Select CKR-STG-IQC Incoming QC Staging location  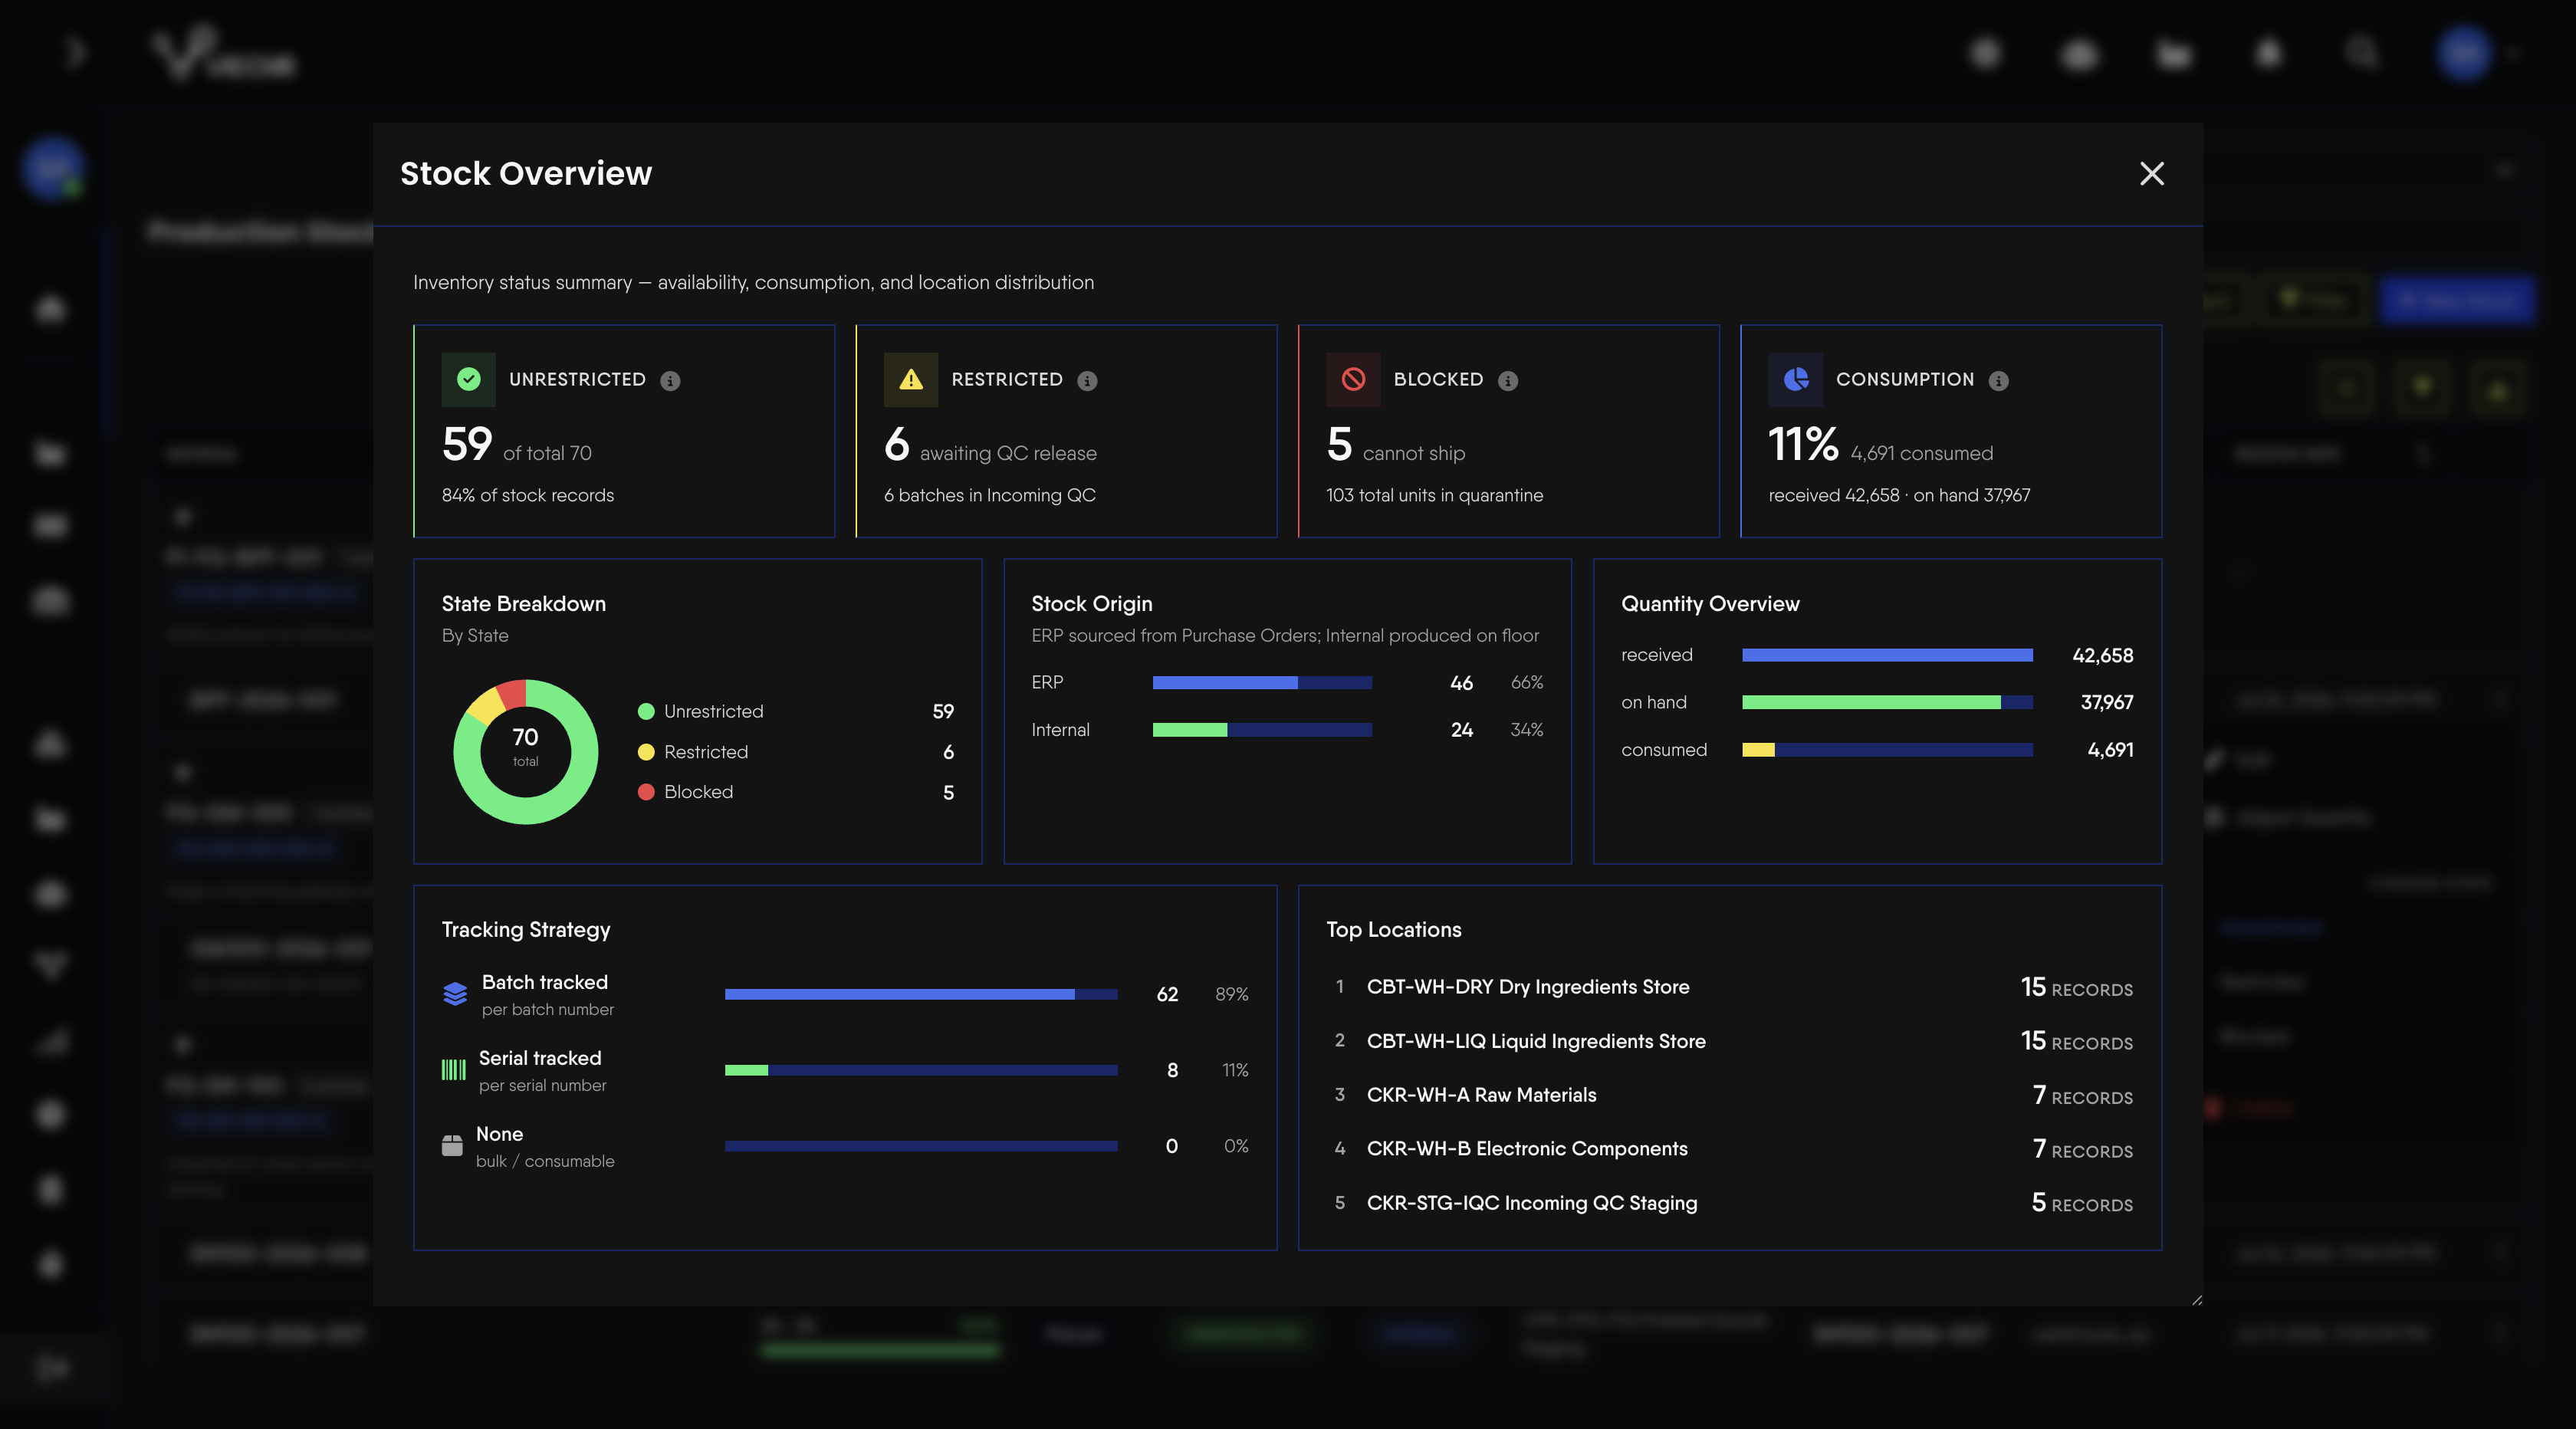[x=1730, y=1203]
